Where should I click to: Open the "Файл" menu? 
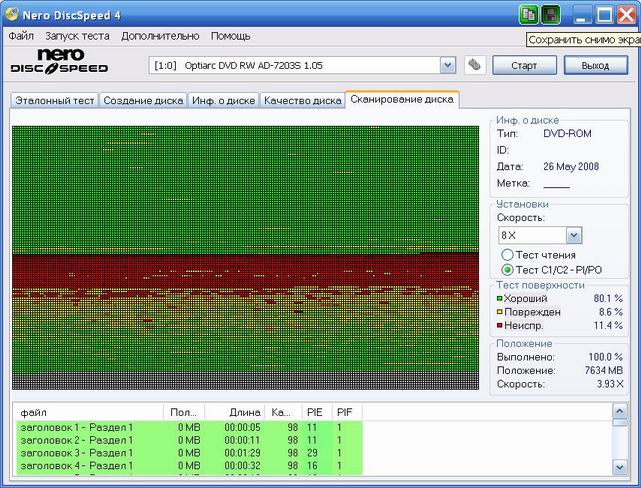point(21,36)
